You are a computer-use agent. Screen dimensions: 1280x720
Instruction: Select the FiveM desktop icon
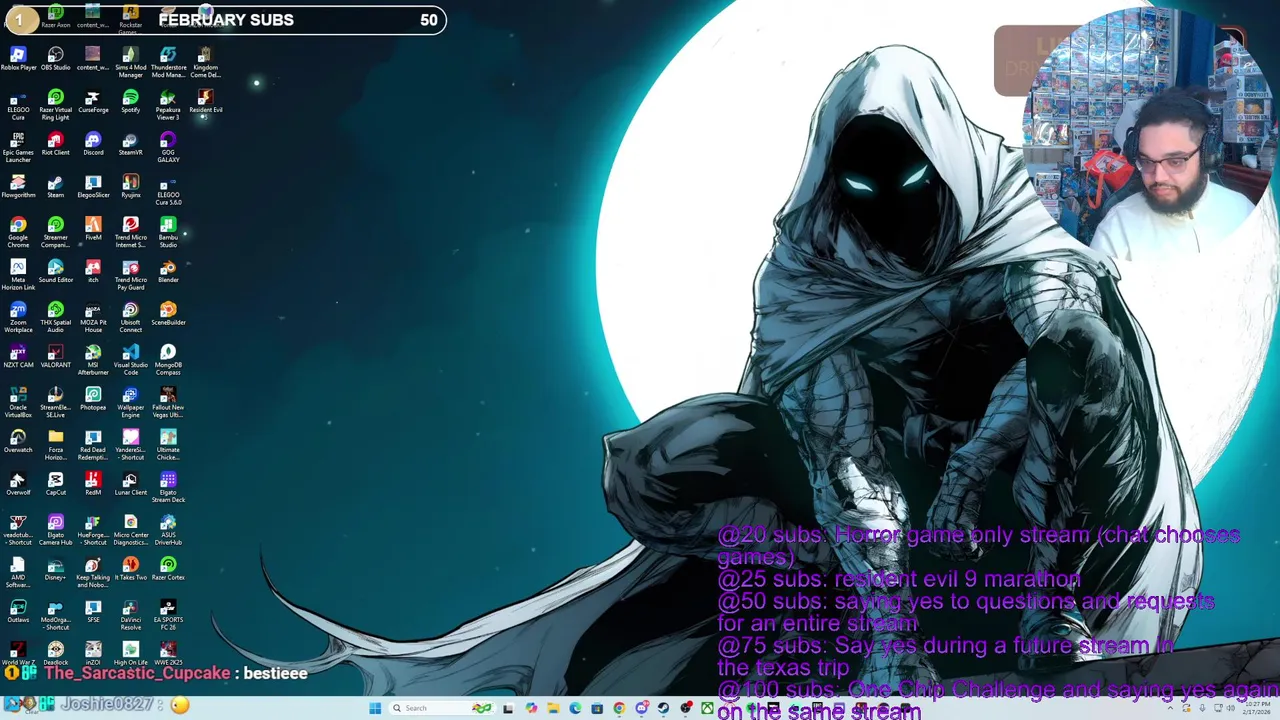93,229
